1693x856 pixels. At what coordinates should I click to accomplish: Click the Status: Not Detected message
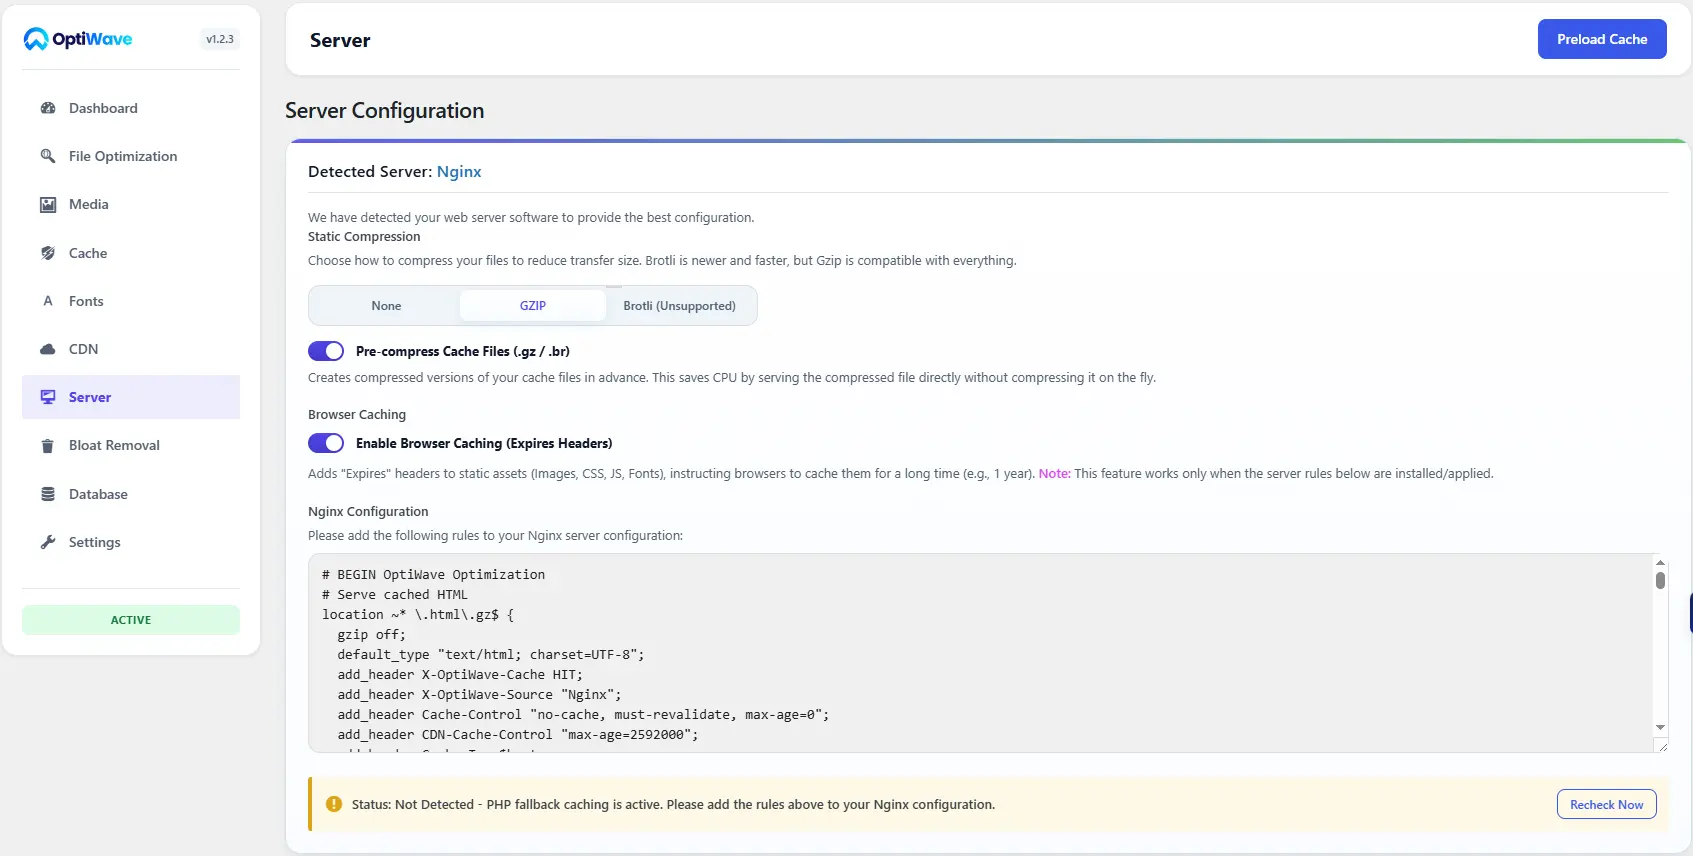[673, 804]
